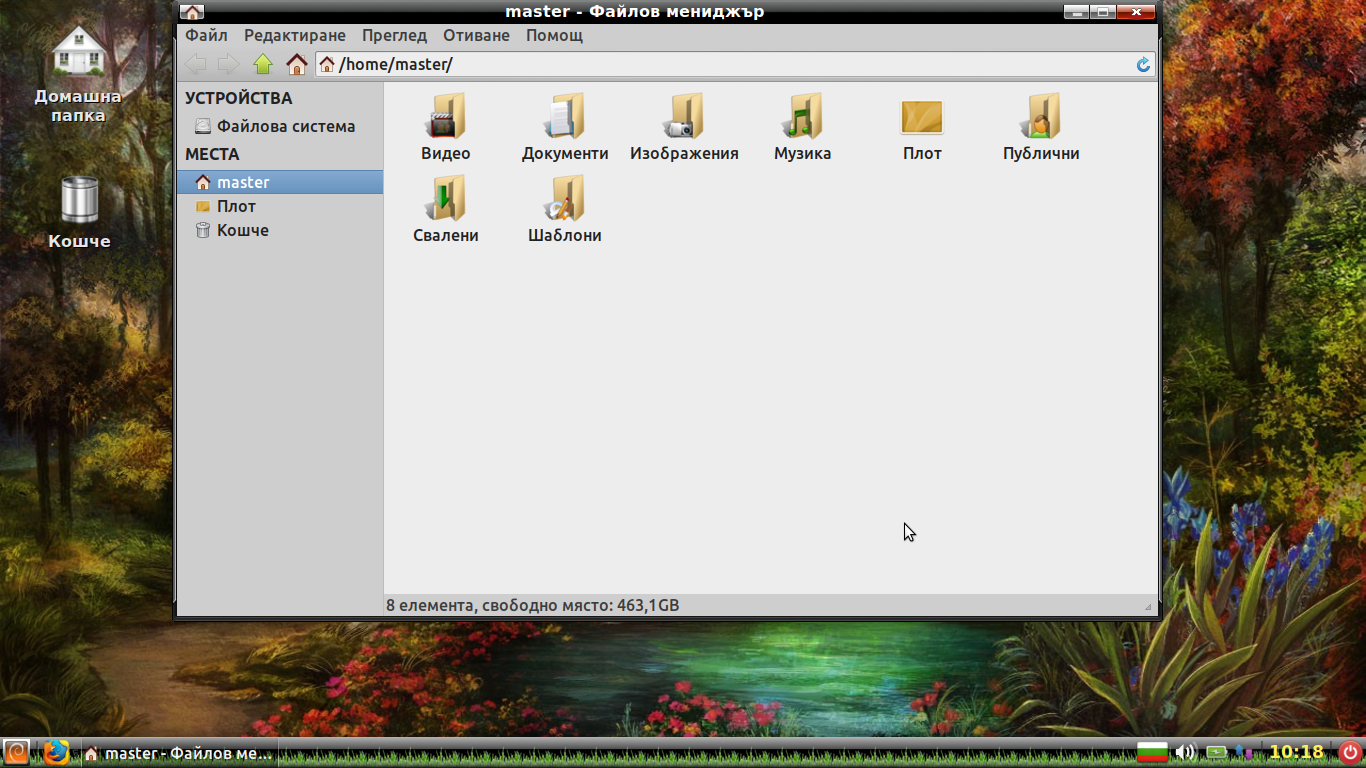Open the Шаблони folder
The width and height of the screenshot is (1366, 768).
tap(565, 209)
